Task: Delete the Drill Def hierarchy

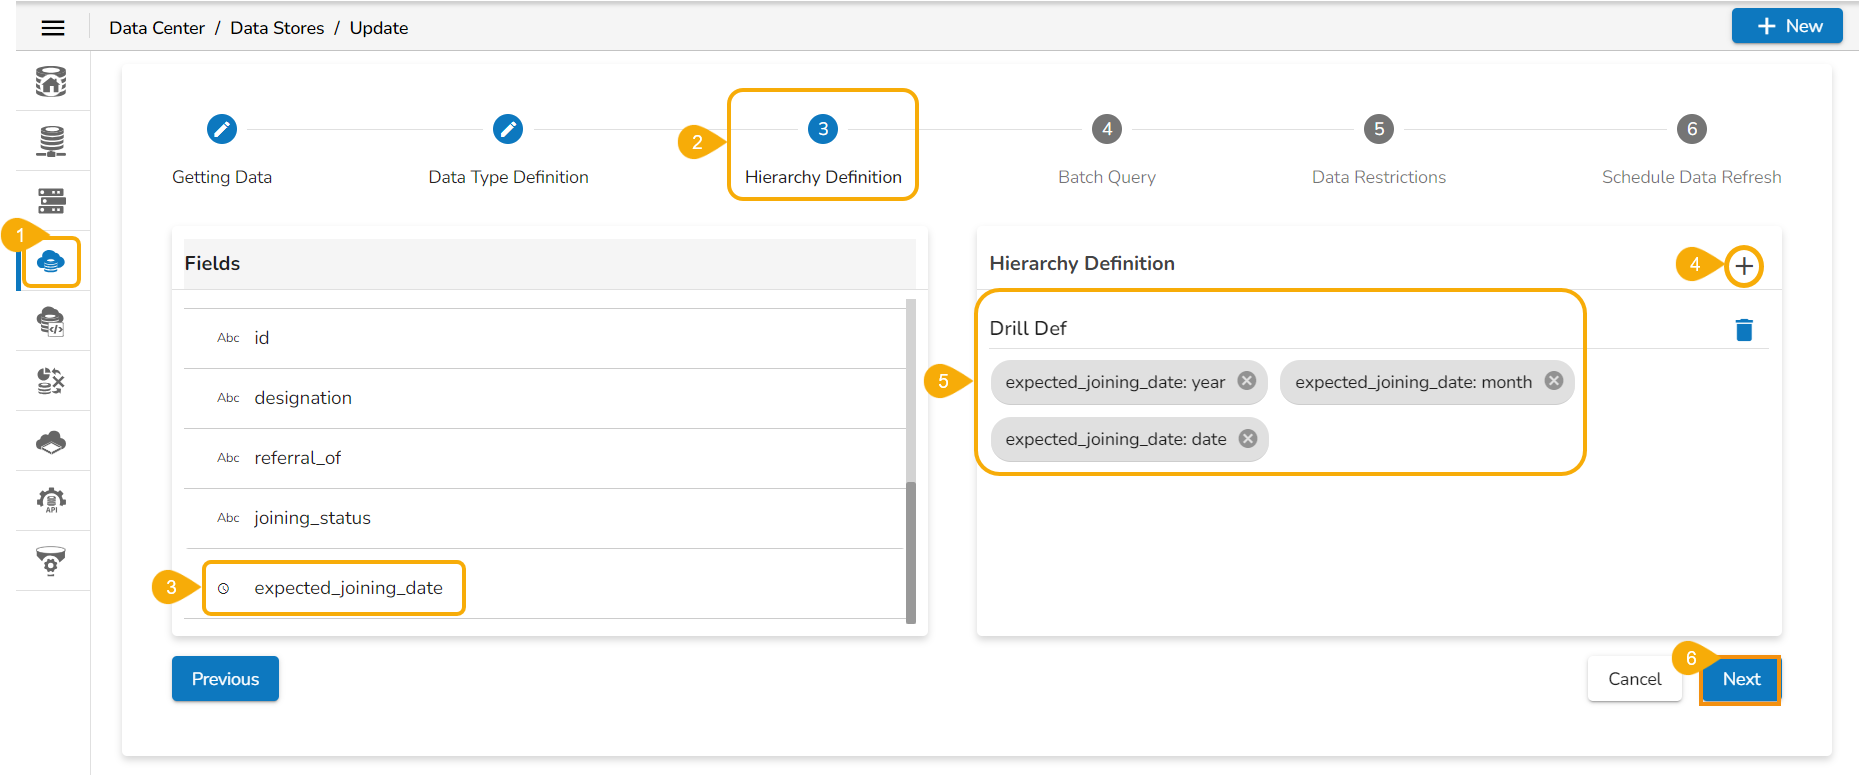Action: coord(1744,330)
